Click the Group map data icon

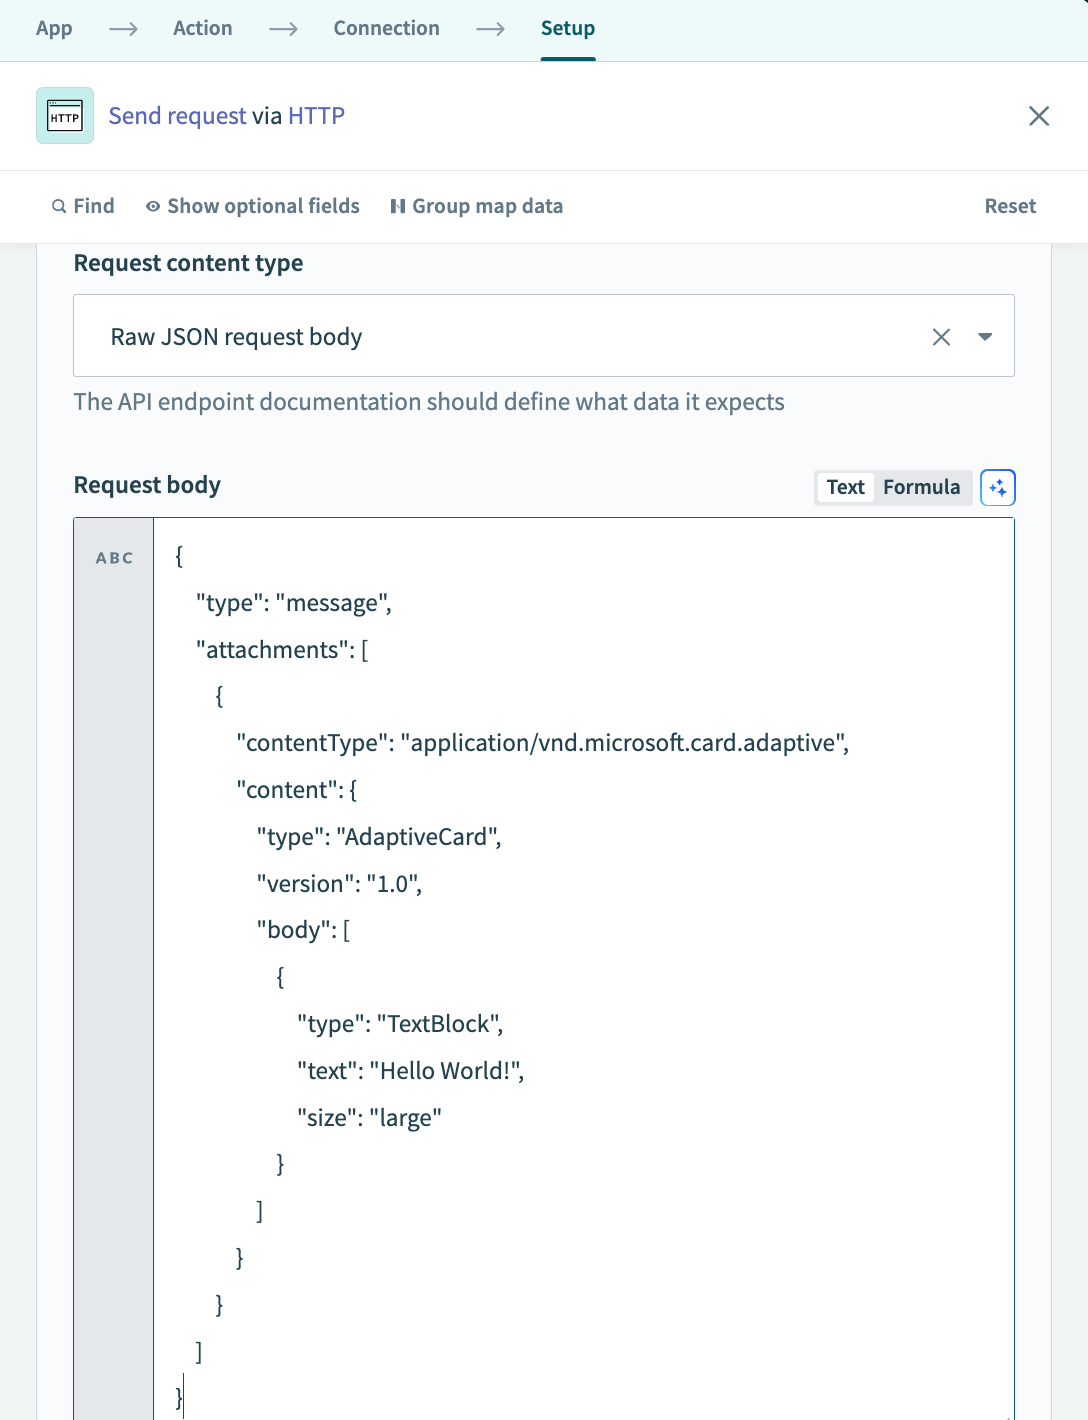point(397,206)
